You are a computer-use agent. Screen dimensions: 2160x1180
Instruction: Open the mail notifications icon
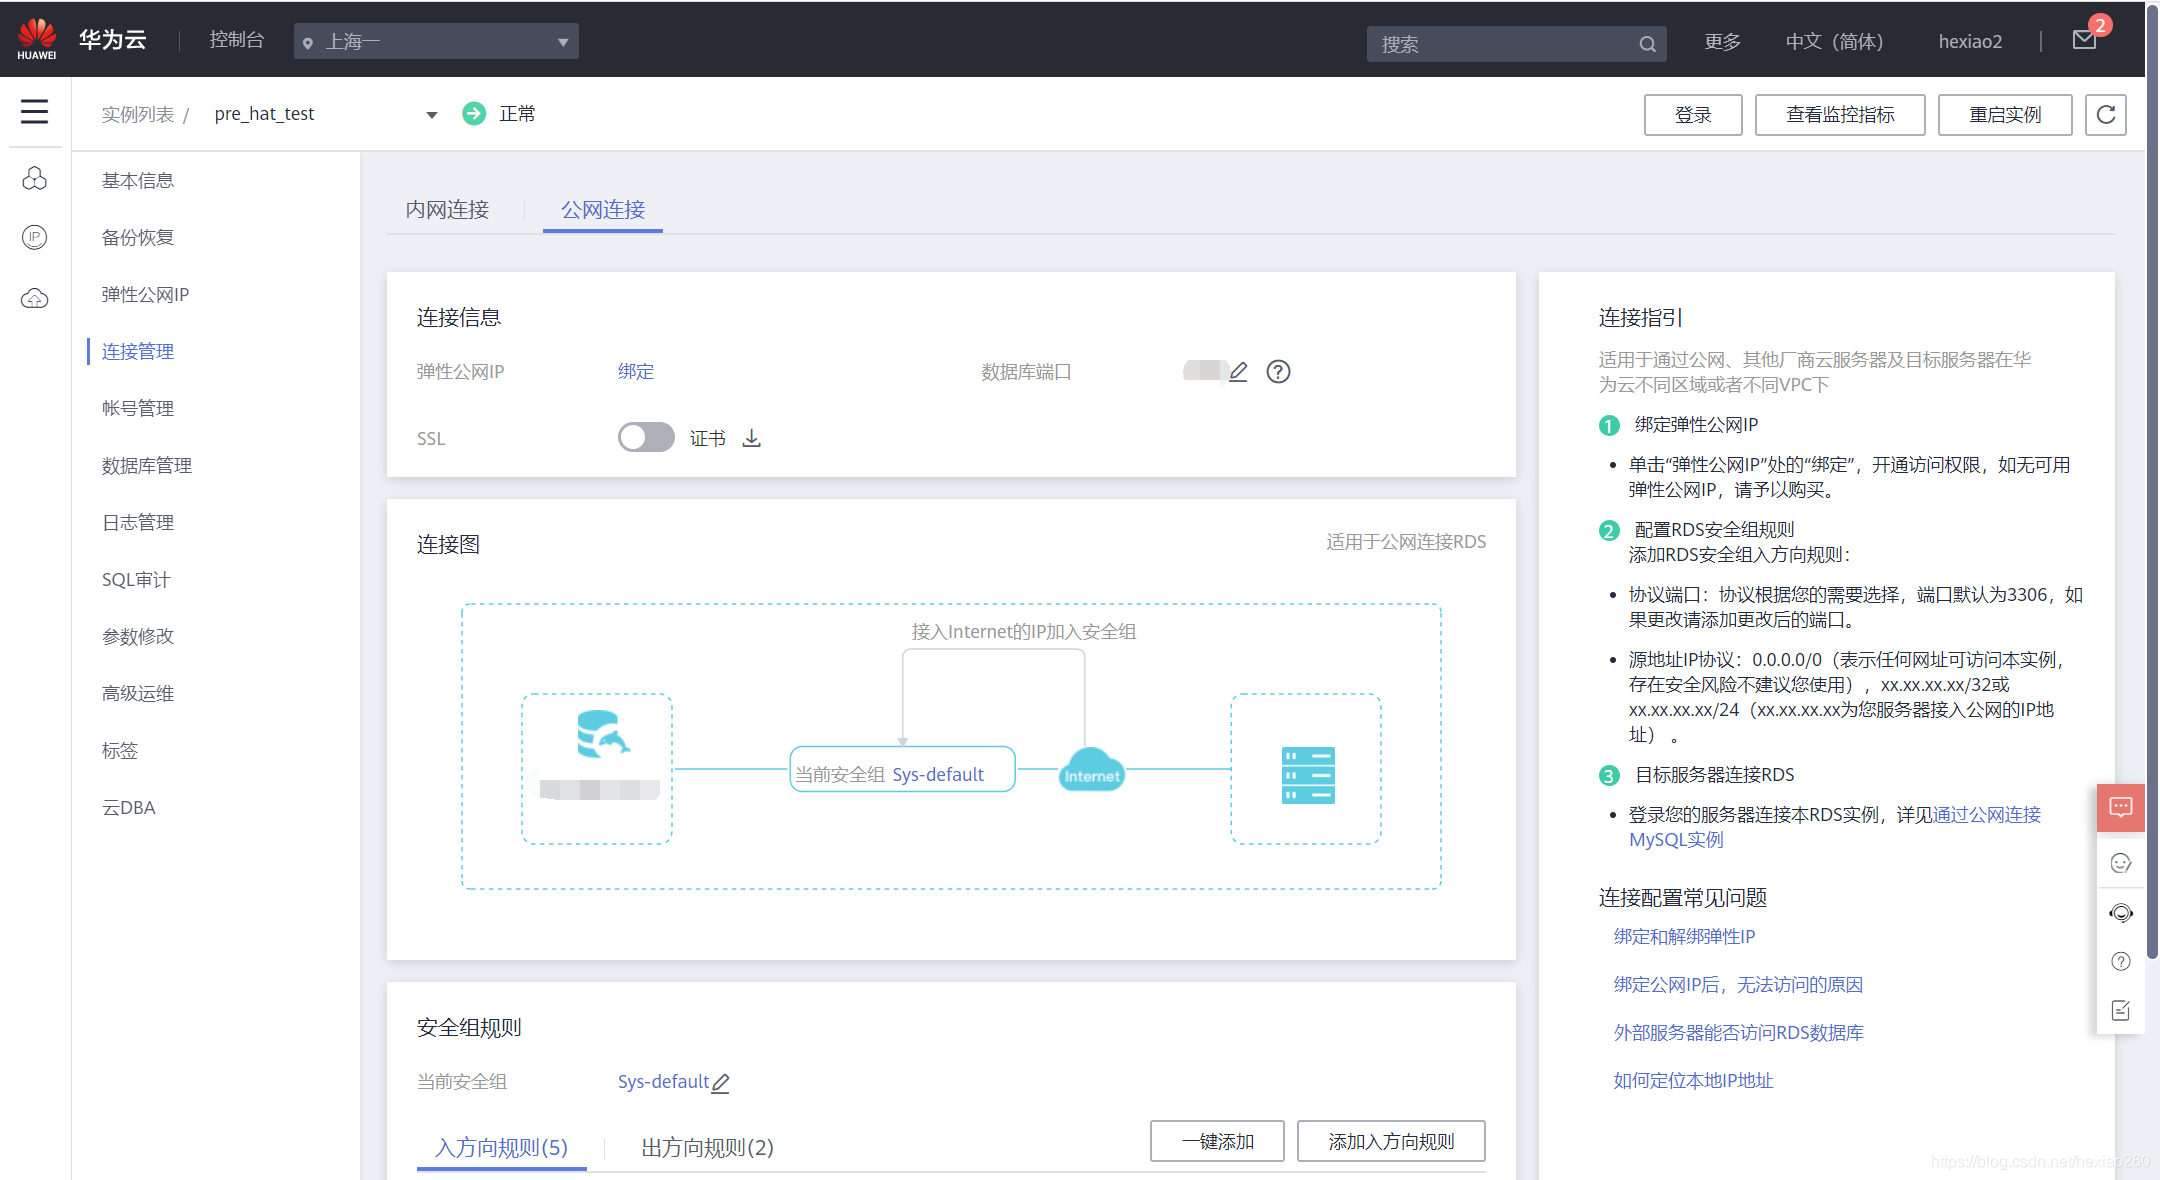(2085, 40)
